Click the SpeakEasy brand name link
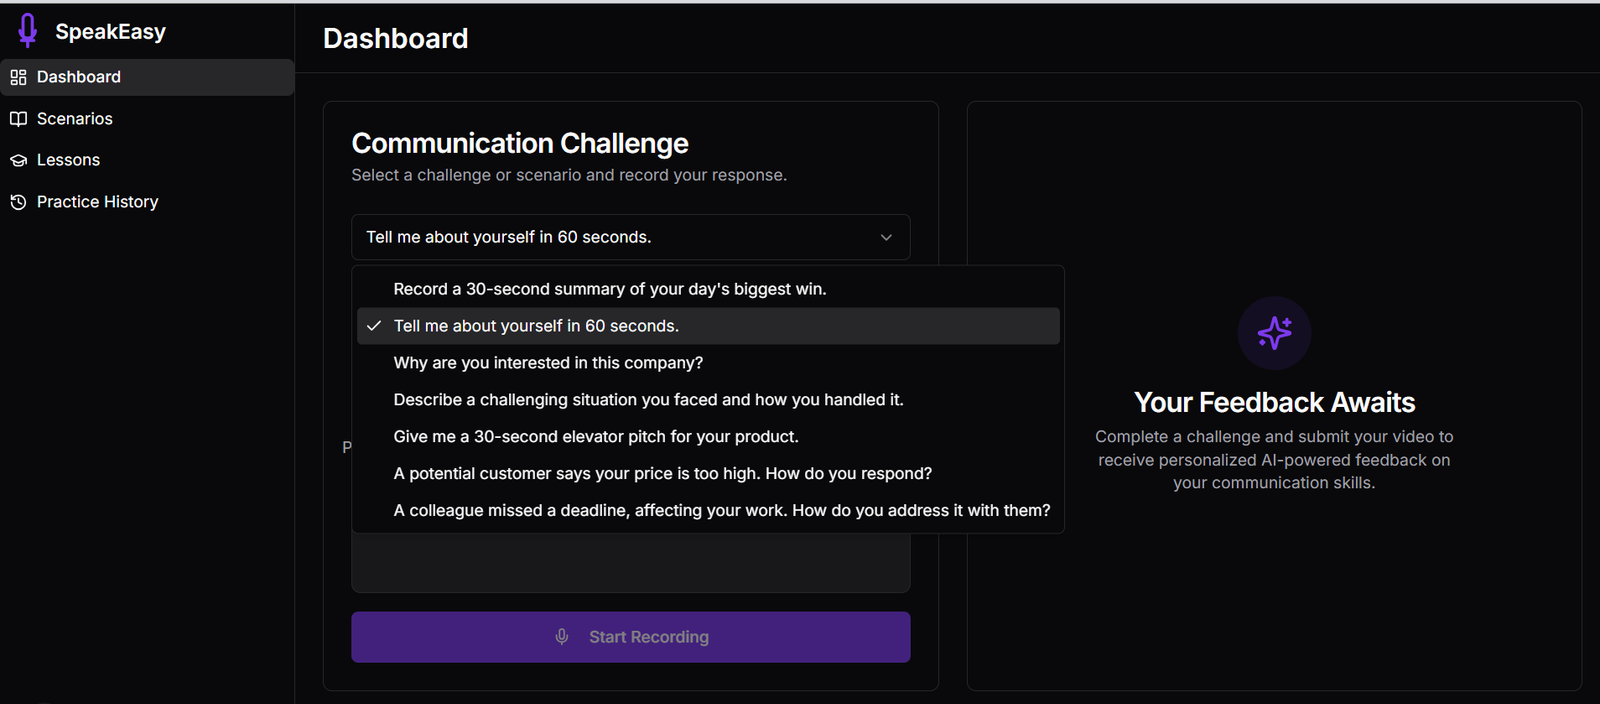 (x=110, y=32)
